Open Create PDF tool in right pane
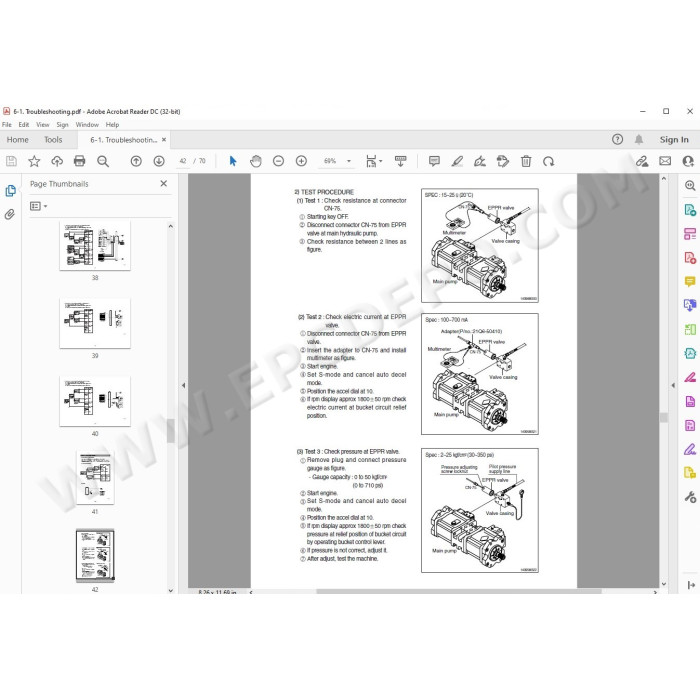 690,258
